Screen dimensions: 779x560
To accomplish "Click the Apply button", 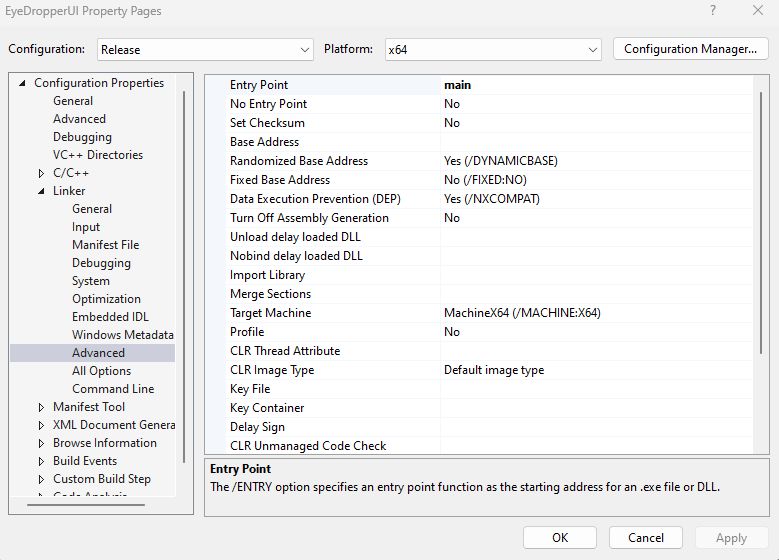I will [x=731, y=538].
